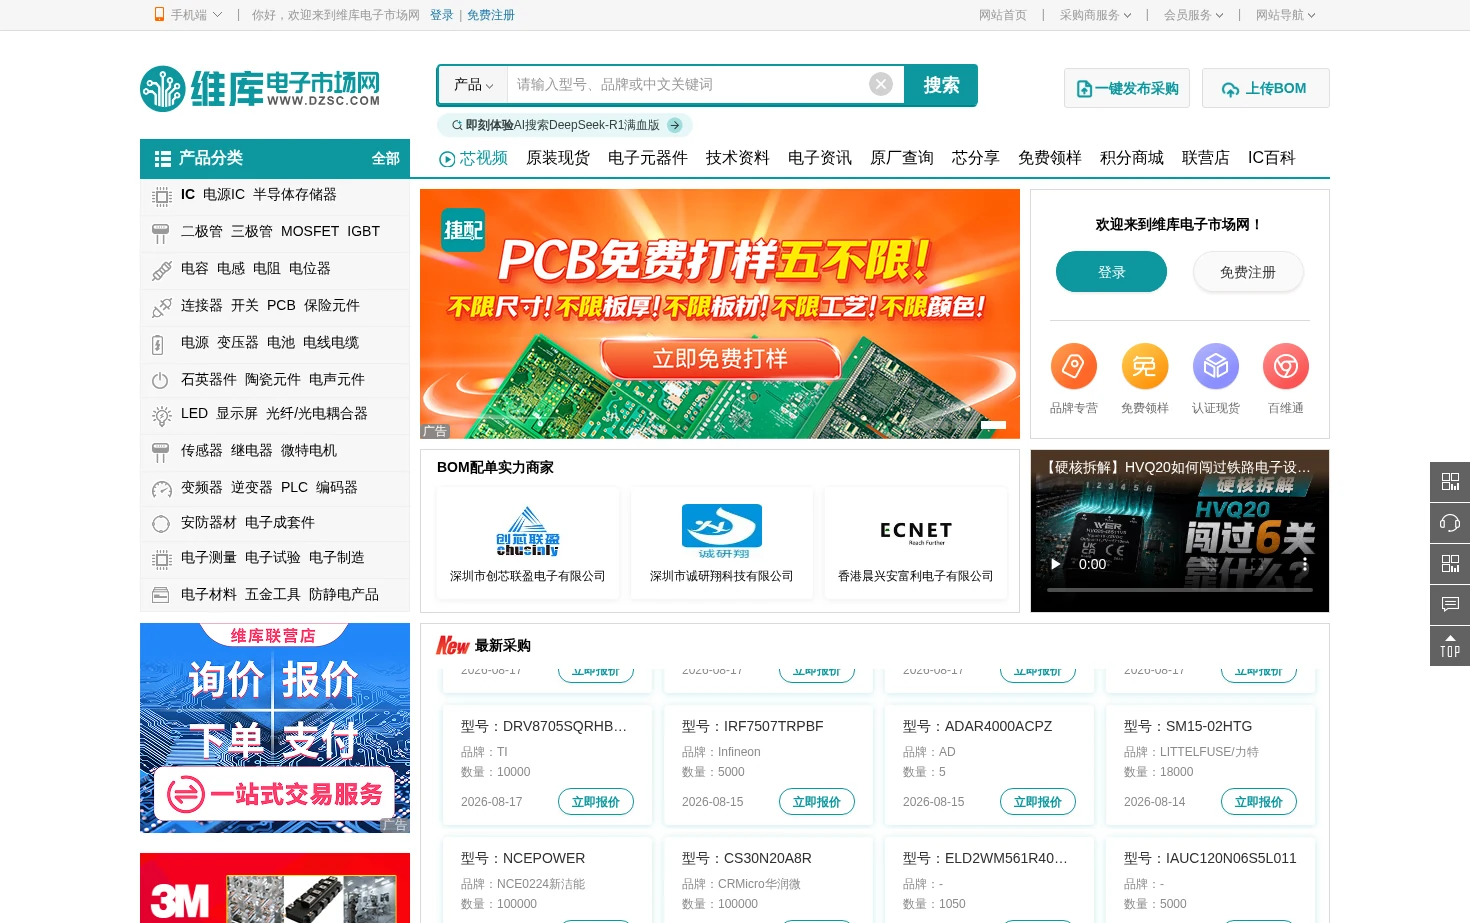Open the message feedback sidebar icon
This screenshot has height=923, width=1470.
1450,604
